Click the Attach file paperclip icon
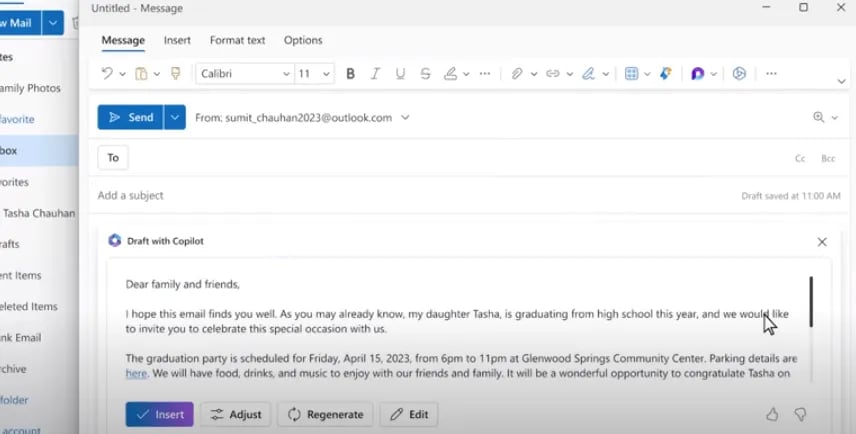The height and width of the screenshot is (434, 856). [517, 74]
